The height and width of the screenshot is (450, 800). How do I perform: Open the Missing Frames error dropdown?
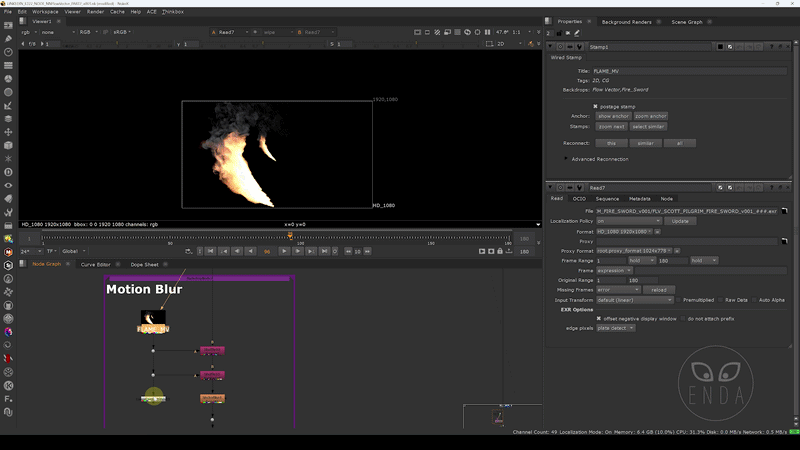(618, 290)
